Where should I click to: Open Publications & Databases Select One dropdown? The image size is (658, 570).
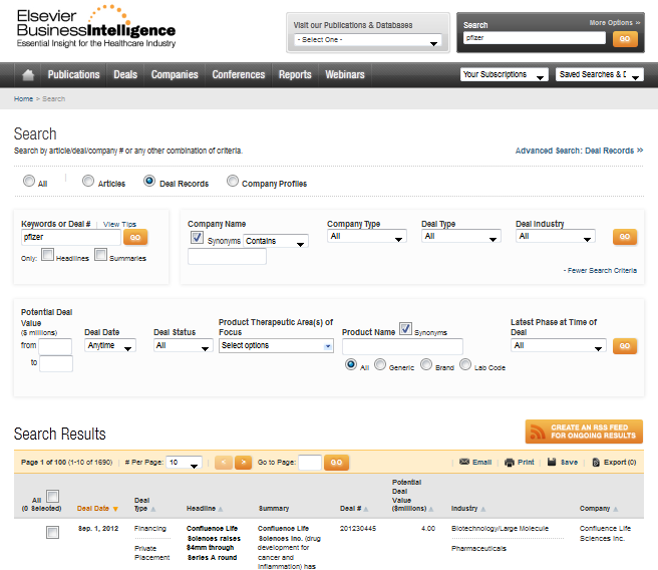(x=368, y=40)
